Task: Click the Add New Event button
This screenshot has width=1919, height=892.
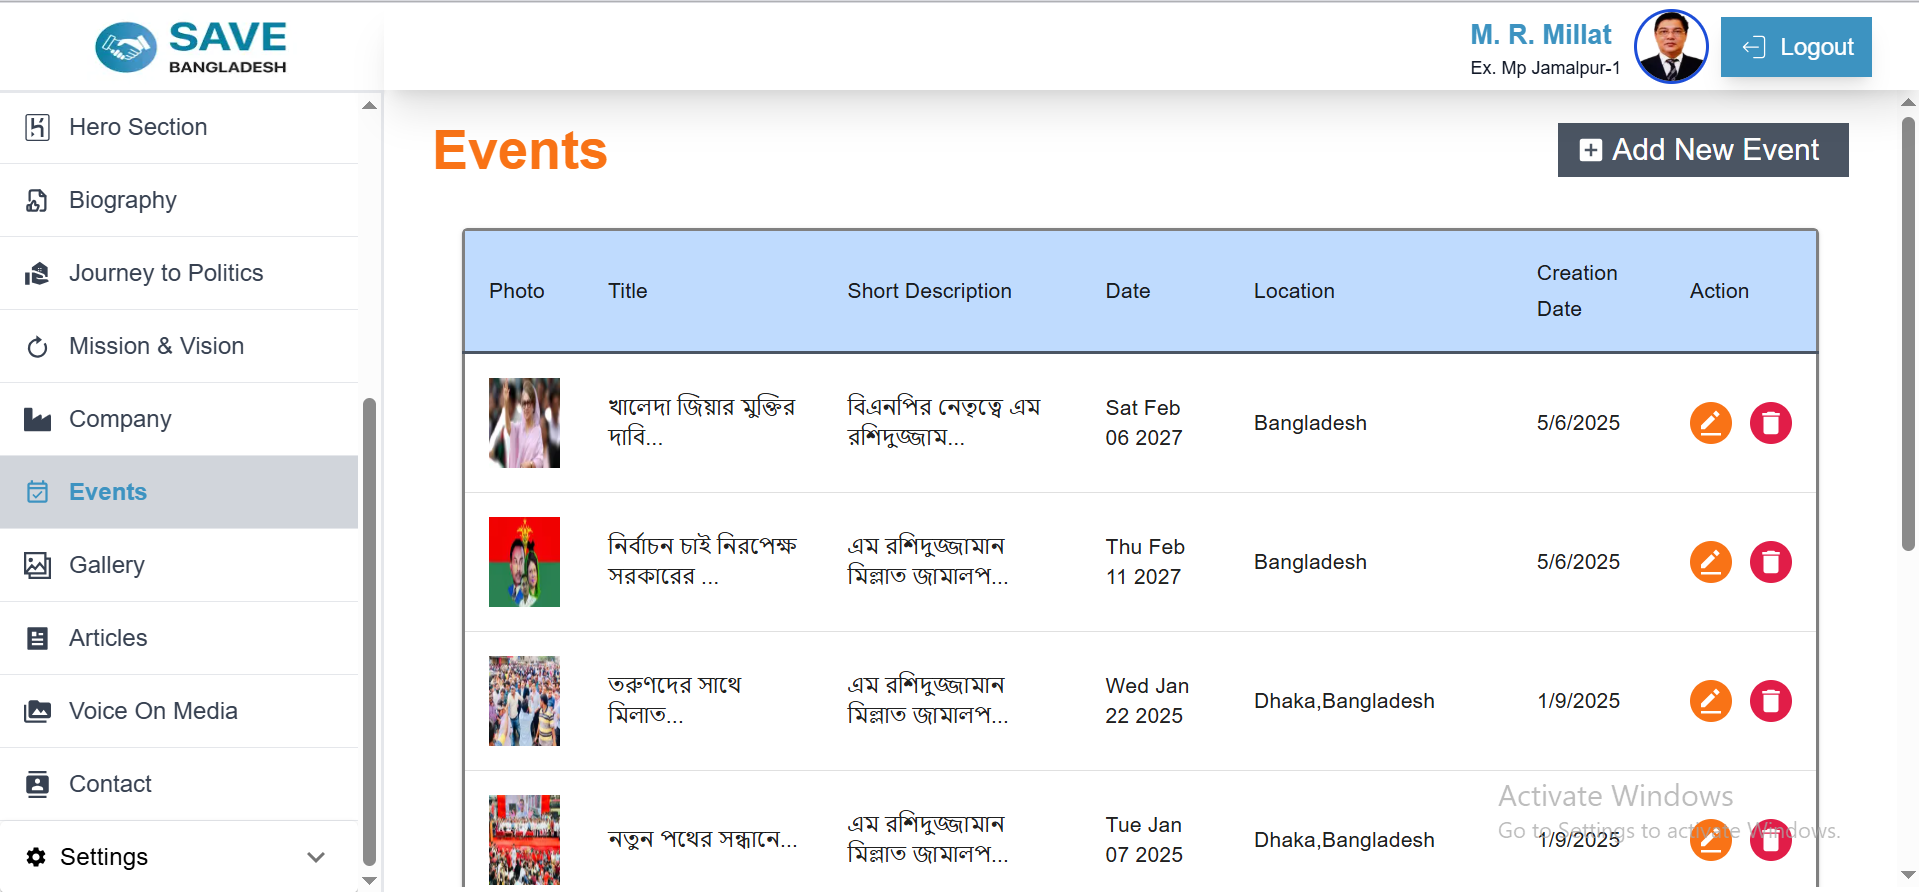Action: [x=1703, y=150]
